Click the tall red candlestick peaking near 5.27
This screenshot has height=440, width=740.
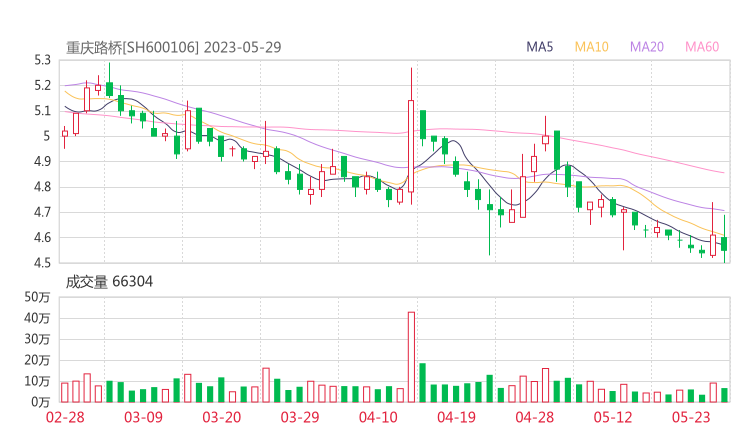coord(411,136)
